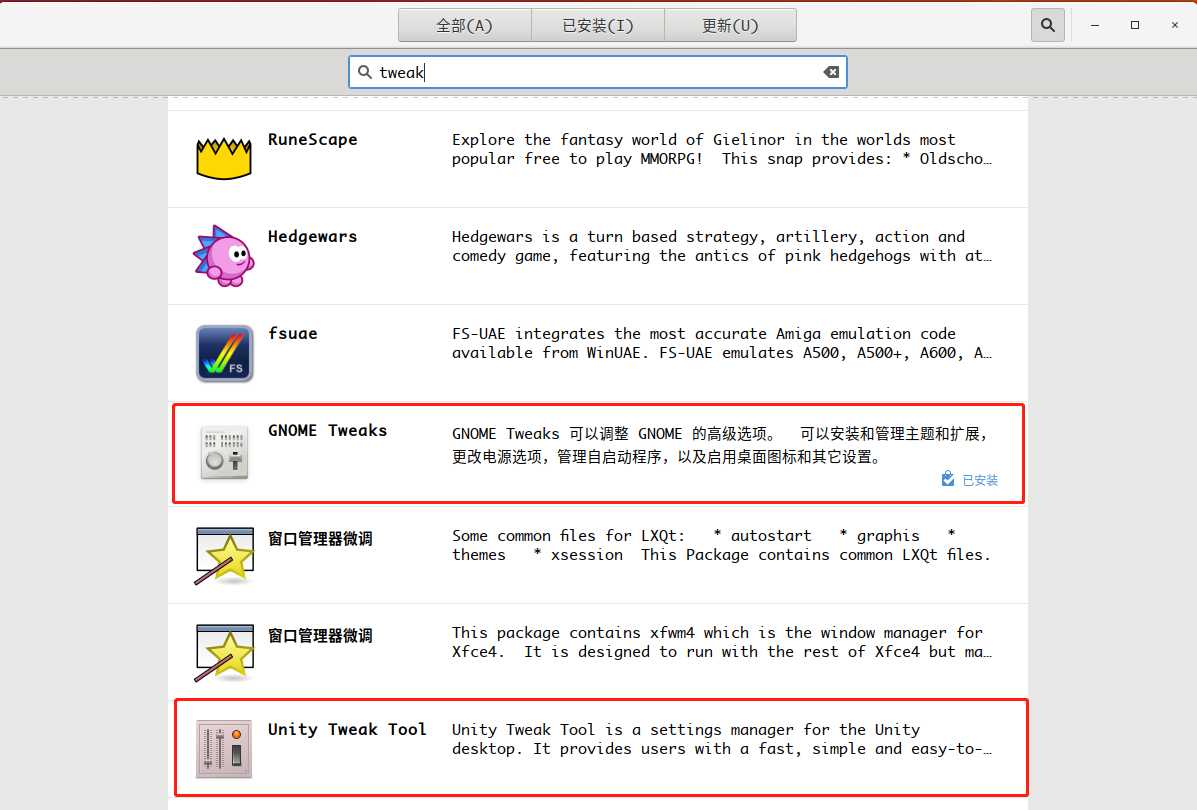Open the fsuae app name
Screen dimensions: 1197x810
coord(292,334)
